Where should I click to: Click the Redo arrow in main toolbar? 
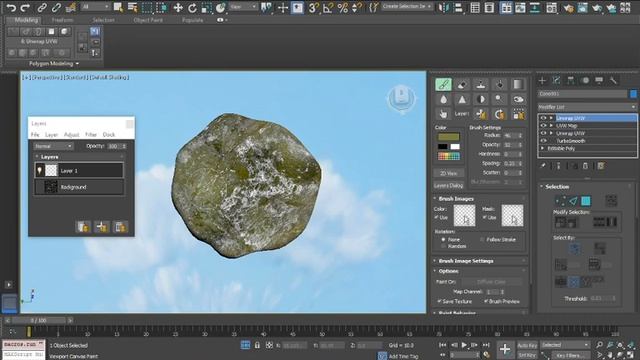25,7
